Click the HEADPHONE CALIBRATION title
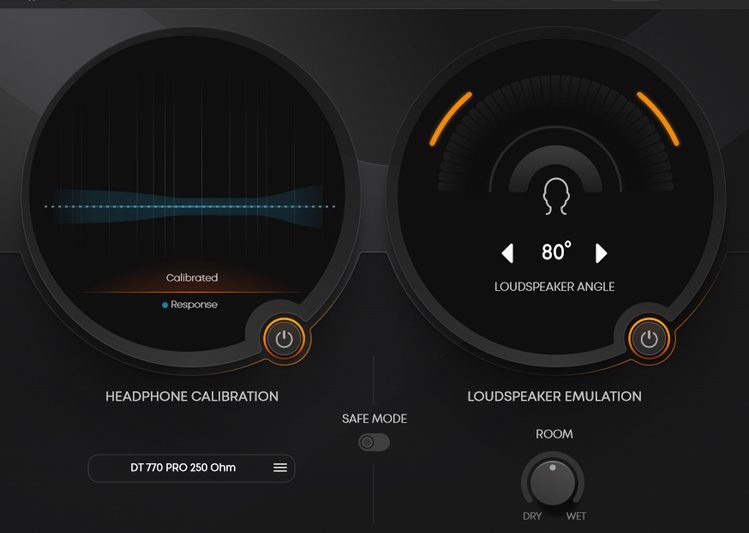The height and width of the screenshot is (533, 749). 192,396
